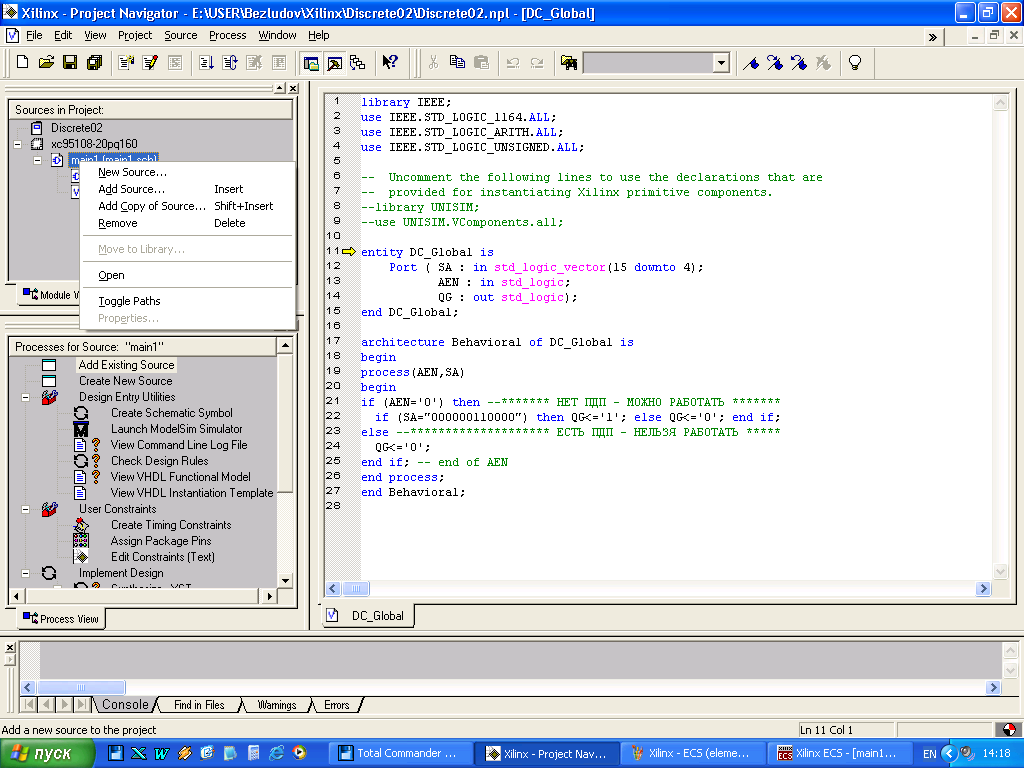Select Assign Package Pins process
1024x768 pixels.
click(161, 541)
